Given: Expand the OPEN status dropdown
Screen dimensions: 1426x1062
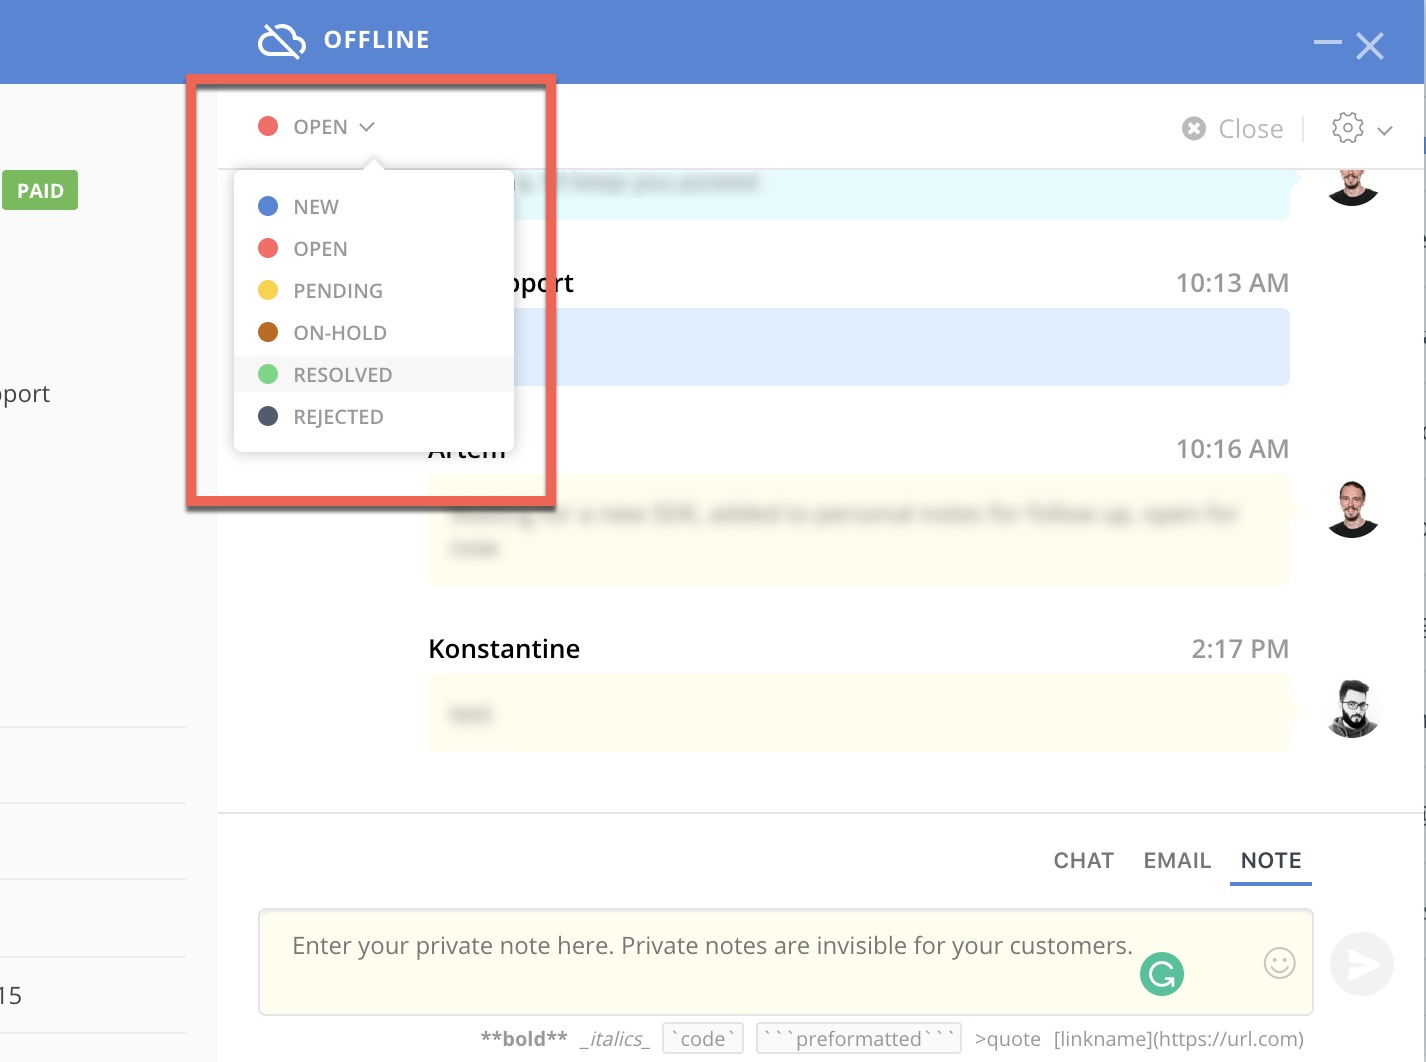Looking at the screenshot, I should (316, 127).
